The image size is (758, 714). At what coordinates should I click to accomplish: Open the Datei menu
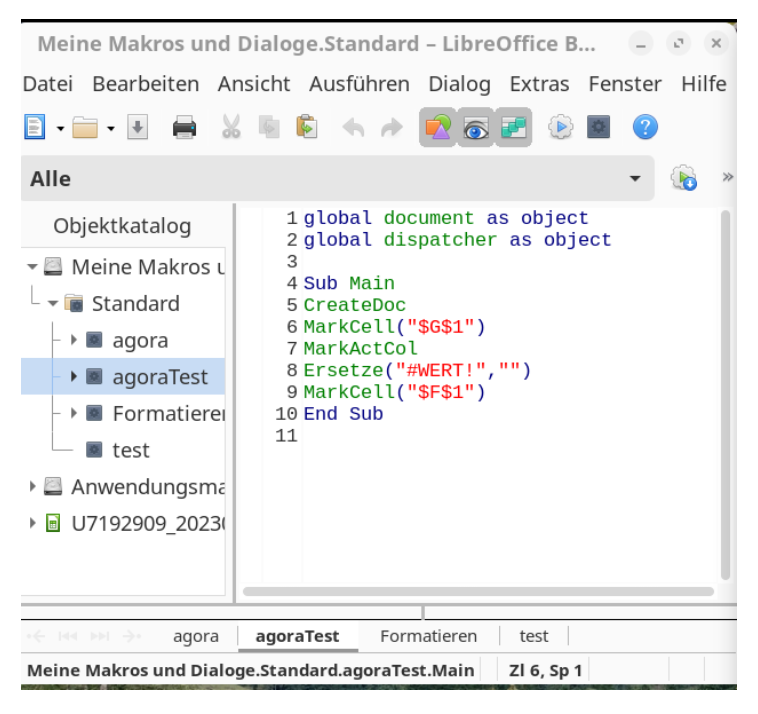pyautogui.click(x=48, y=84)
